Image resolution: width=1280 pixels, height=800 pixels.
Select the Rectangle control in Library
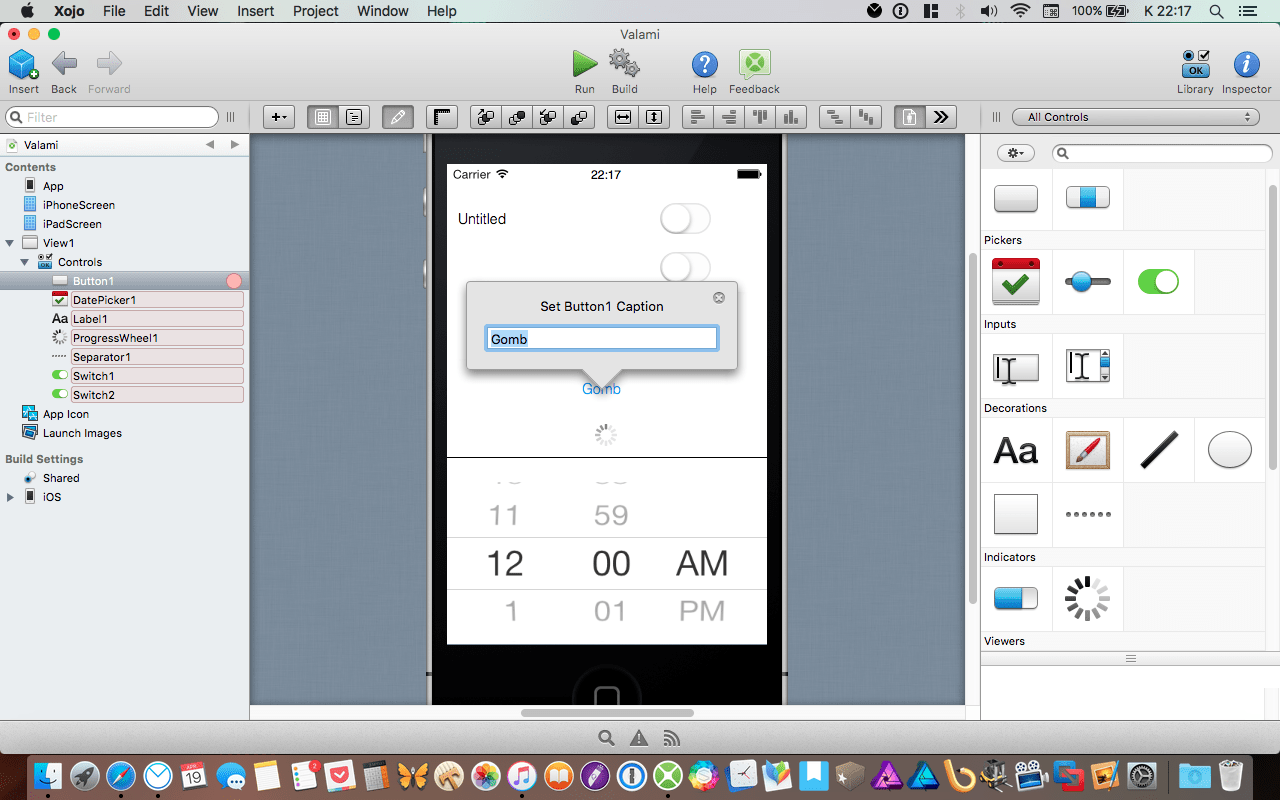1016,514
